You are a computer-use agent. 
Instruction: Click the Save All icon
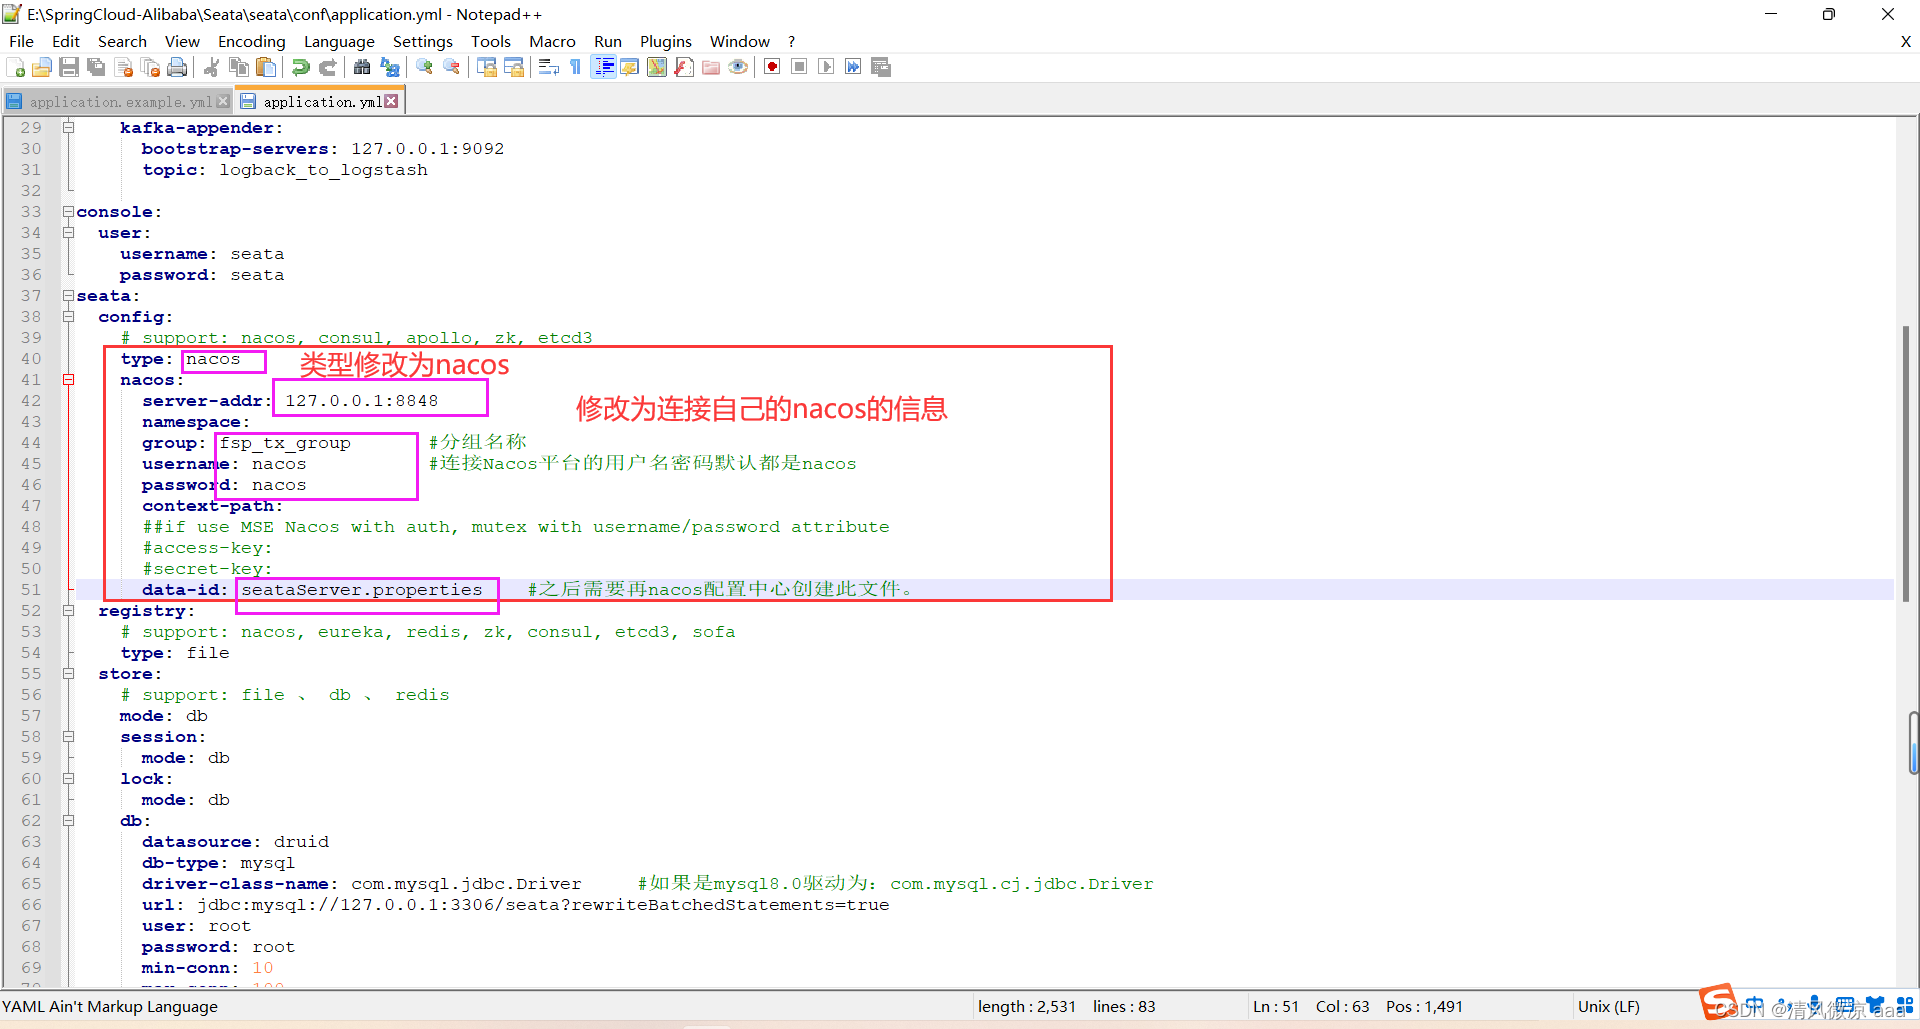tap(96, 67)
